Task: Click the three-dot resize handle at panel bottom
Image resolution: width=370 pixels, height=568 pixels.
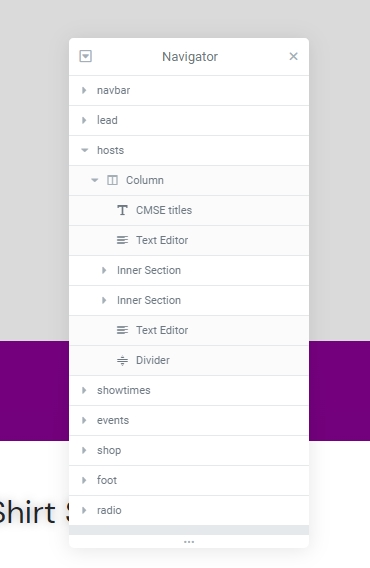Action: (x=189, y=542)
